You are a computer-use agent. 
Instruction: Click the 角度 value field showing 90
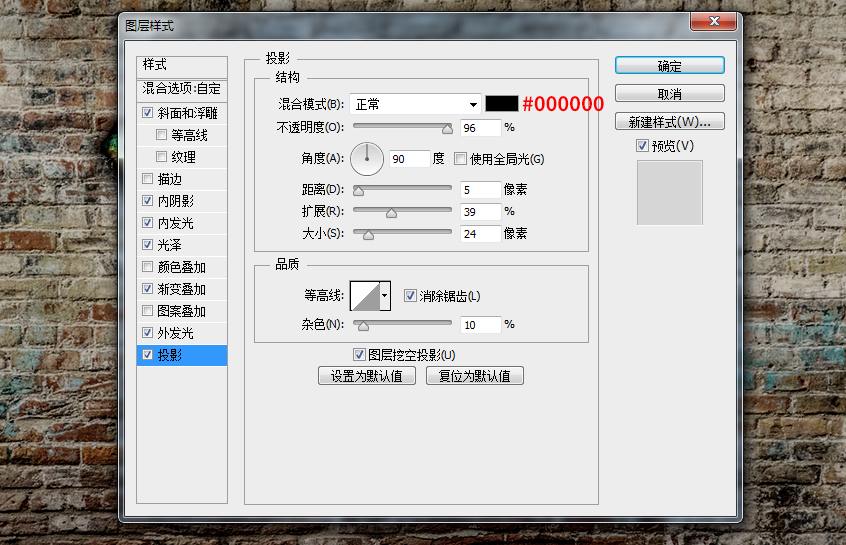pyautogui.click(x=410, y=159)
